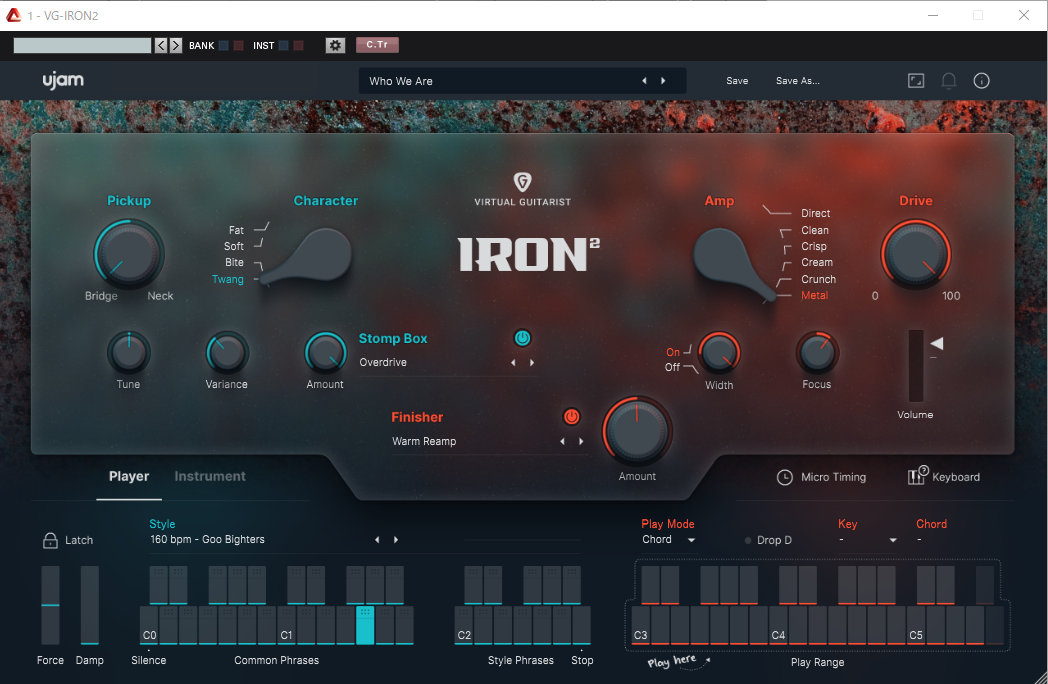Click the Drive knob

click(x=916, y=254)
